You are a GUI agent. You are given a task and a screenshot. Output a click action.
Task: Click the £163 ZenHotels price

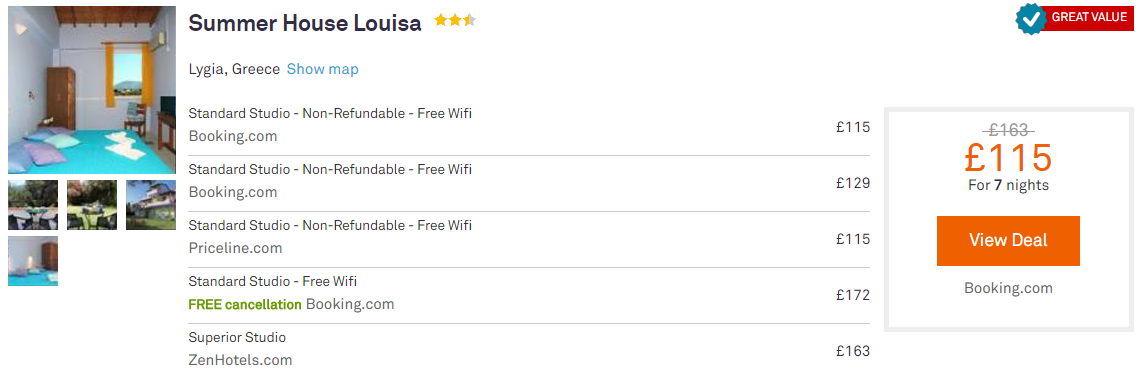coord(853,351)
